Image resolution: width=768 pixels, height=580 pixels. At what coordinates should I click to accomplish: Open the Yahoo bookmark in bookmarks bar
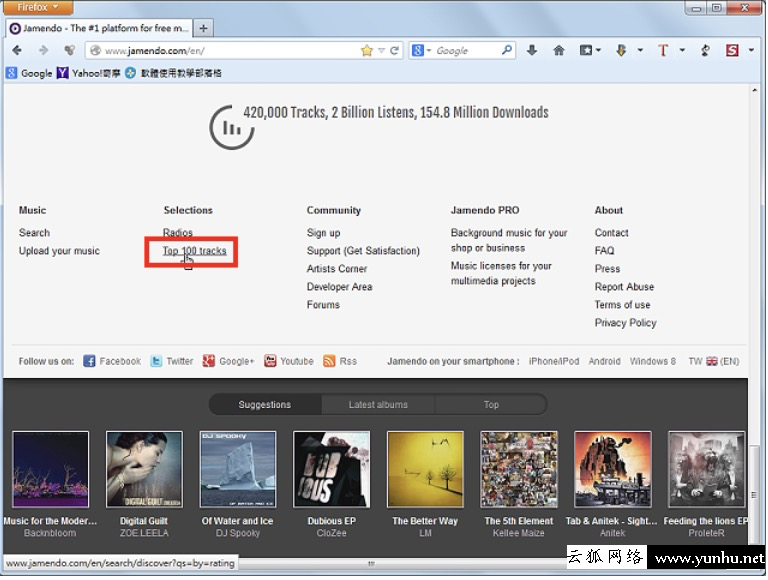click(x=89, y=73)
